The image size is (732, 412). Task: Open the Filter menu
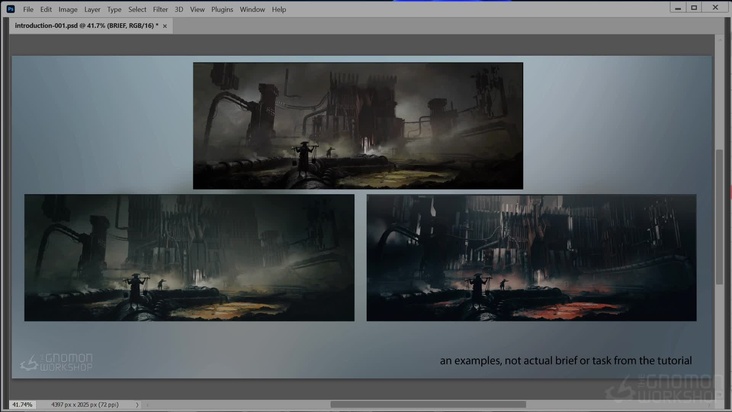[160, 9]
